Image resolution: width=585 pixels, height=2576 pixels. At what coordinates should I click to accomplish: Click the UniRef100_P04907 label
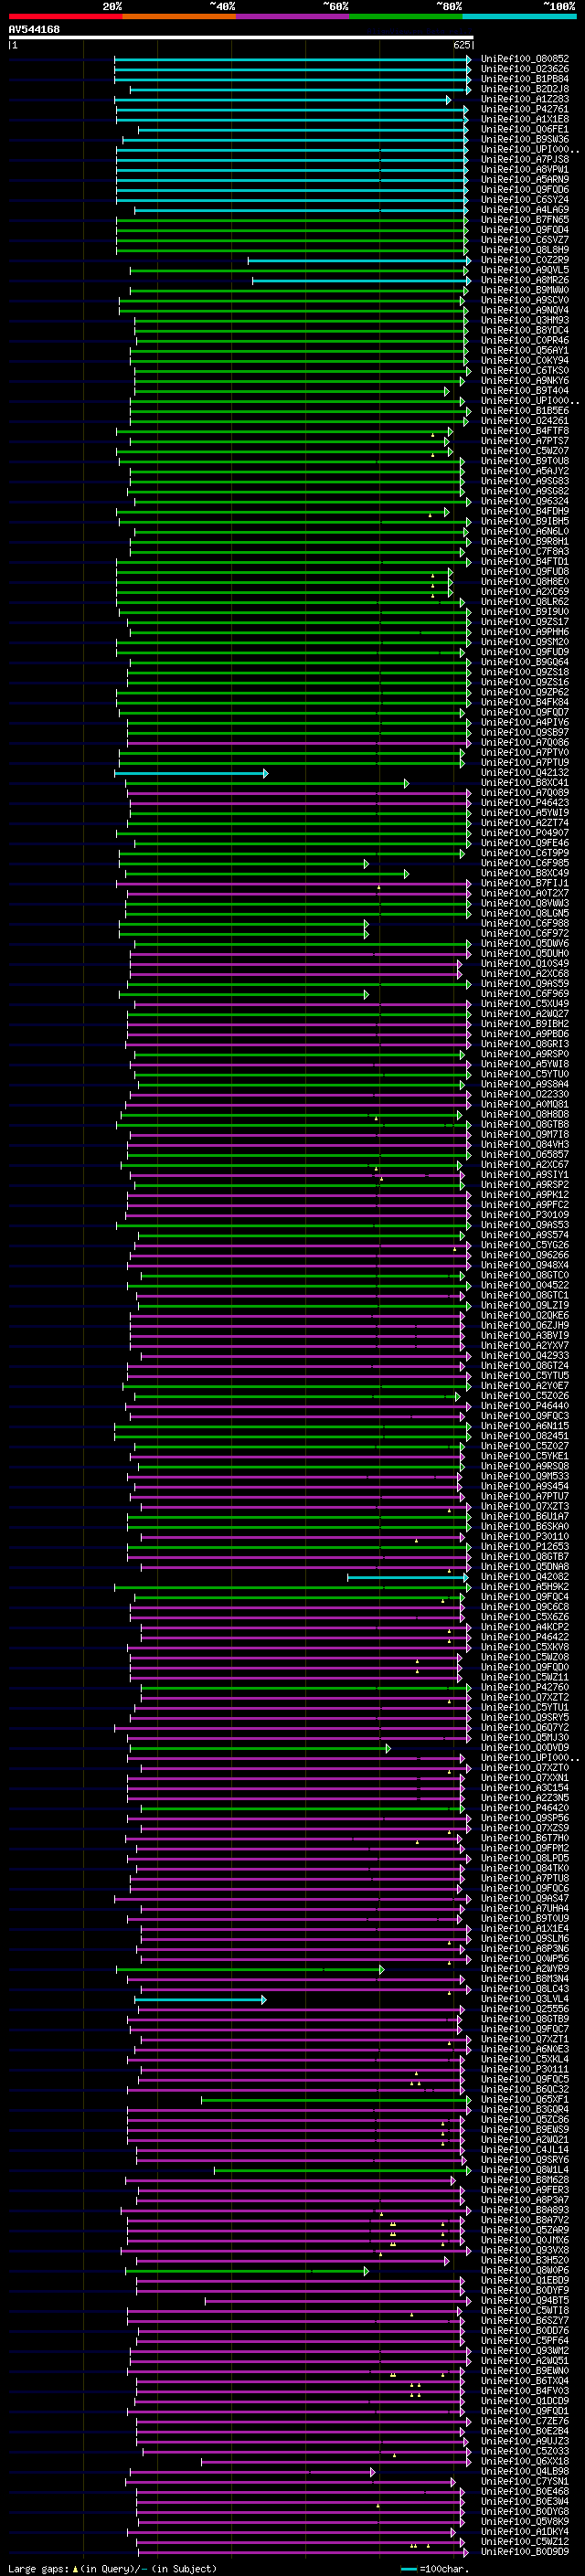(x=525, y=833)
